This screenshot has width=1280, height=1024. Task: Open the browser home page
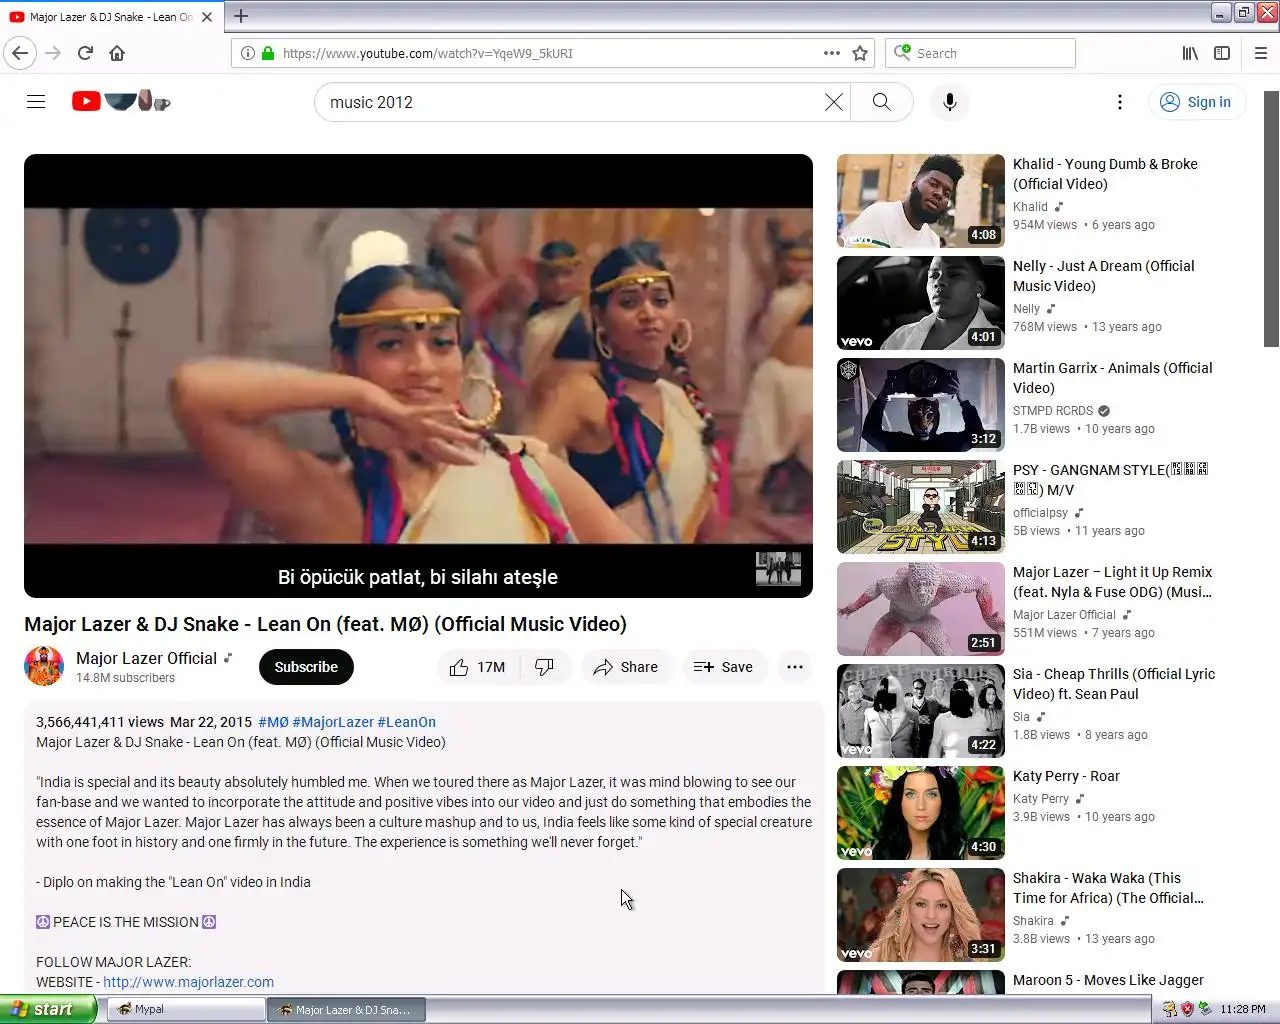click(x=117, y=53)
